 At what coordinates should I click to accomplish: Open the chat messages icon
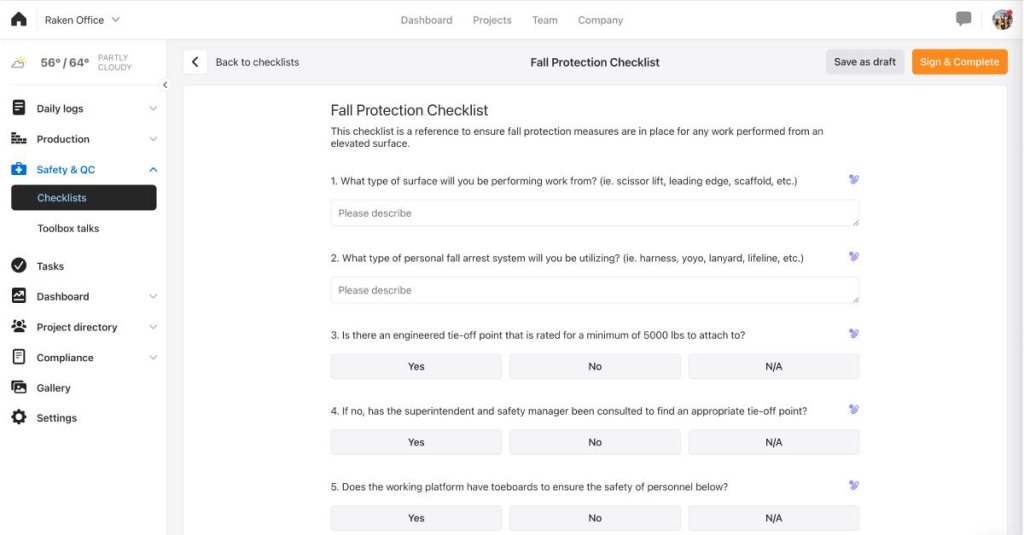point(964,19)
